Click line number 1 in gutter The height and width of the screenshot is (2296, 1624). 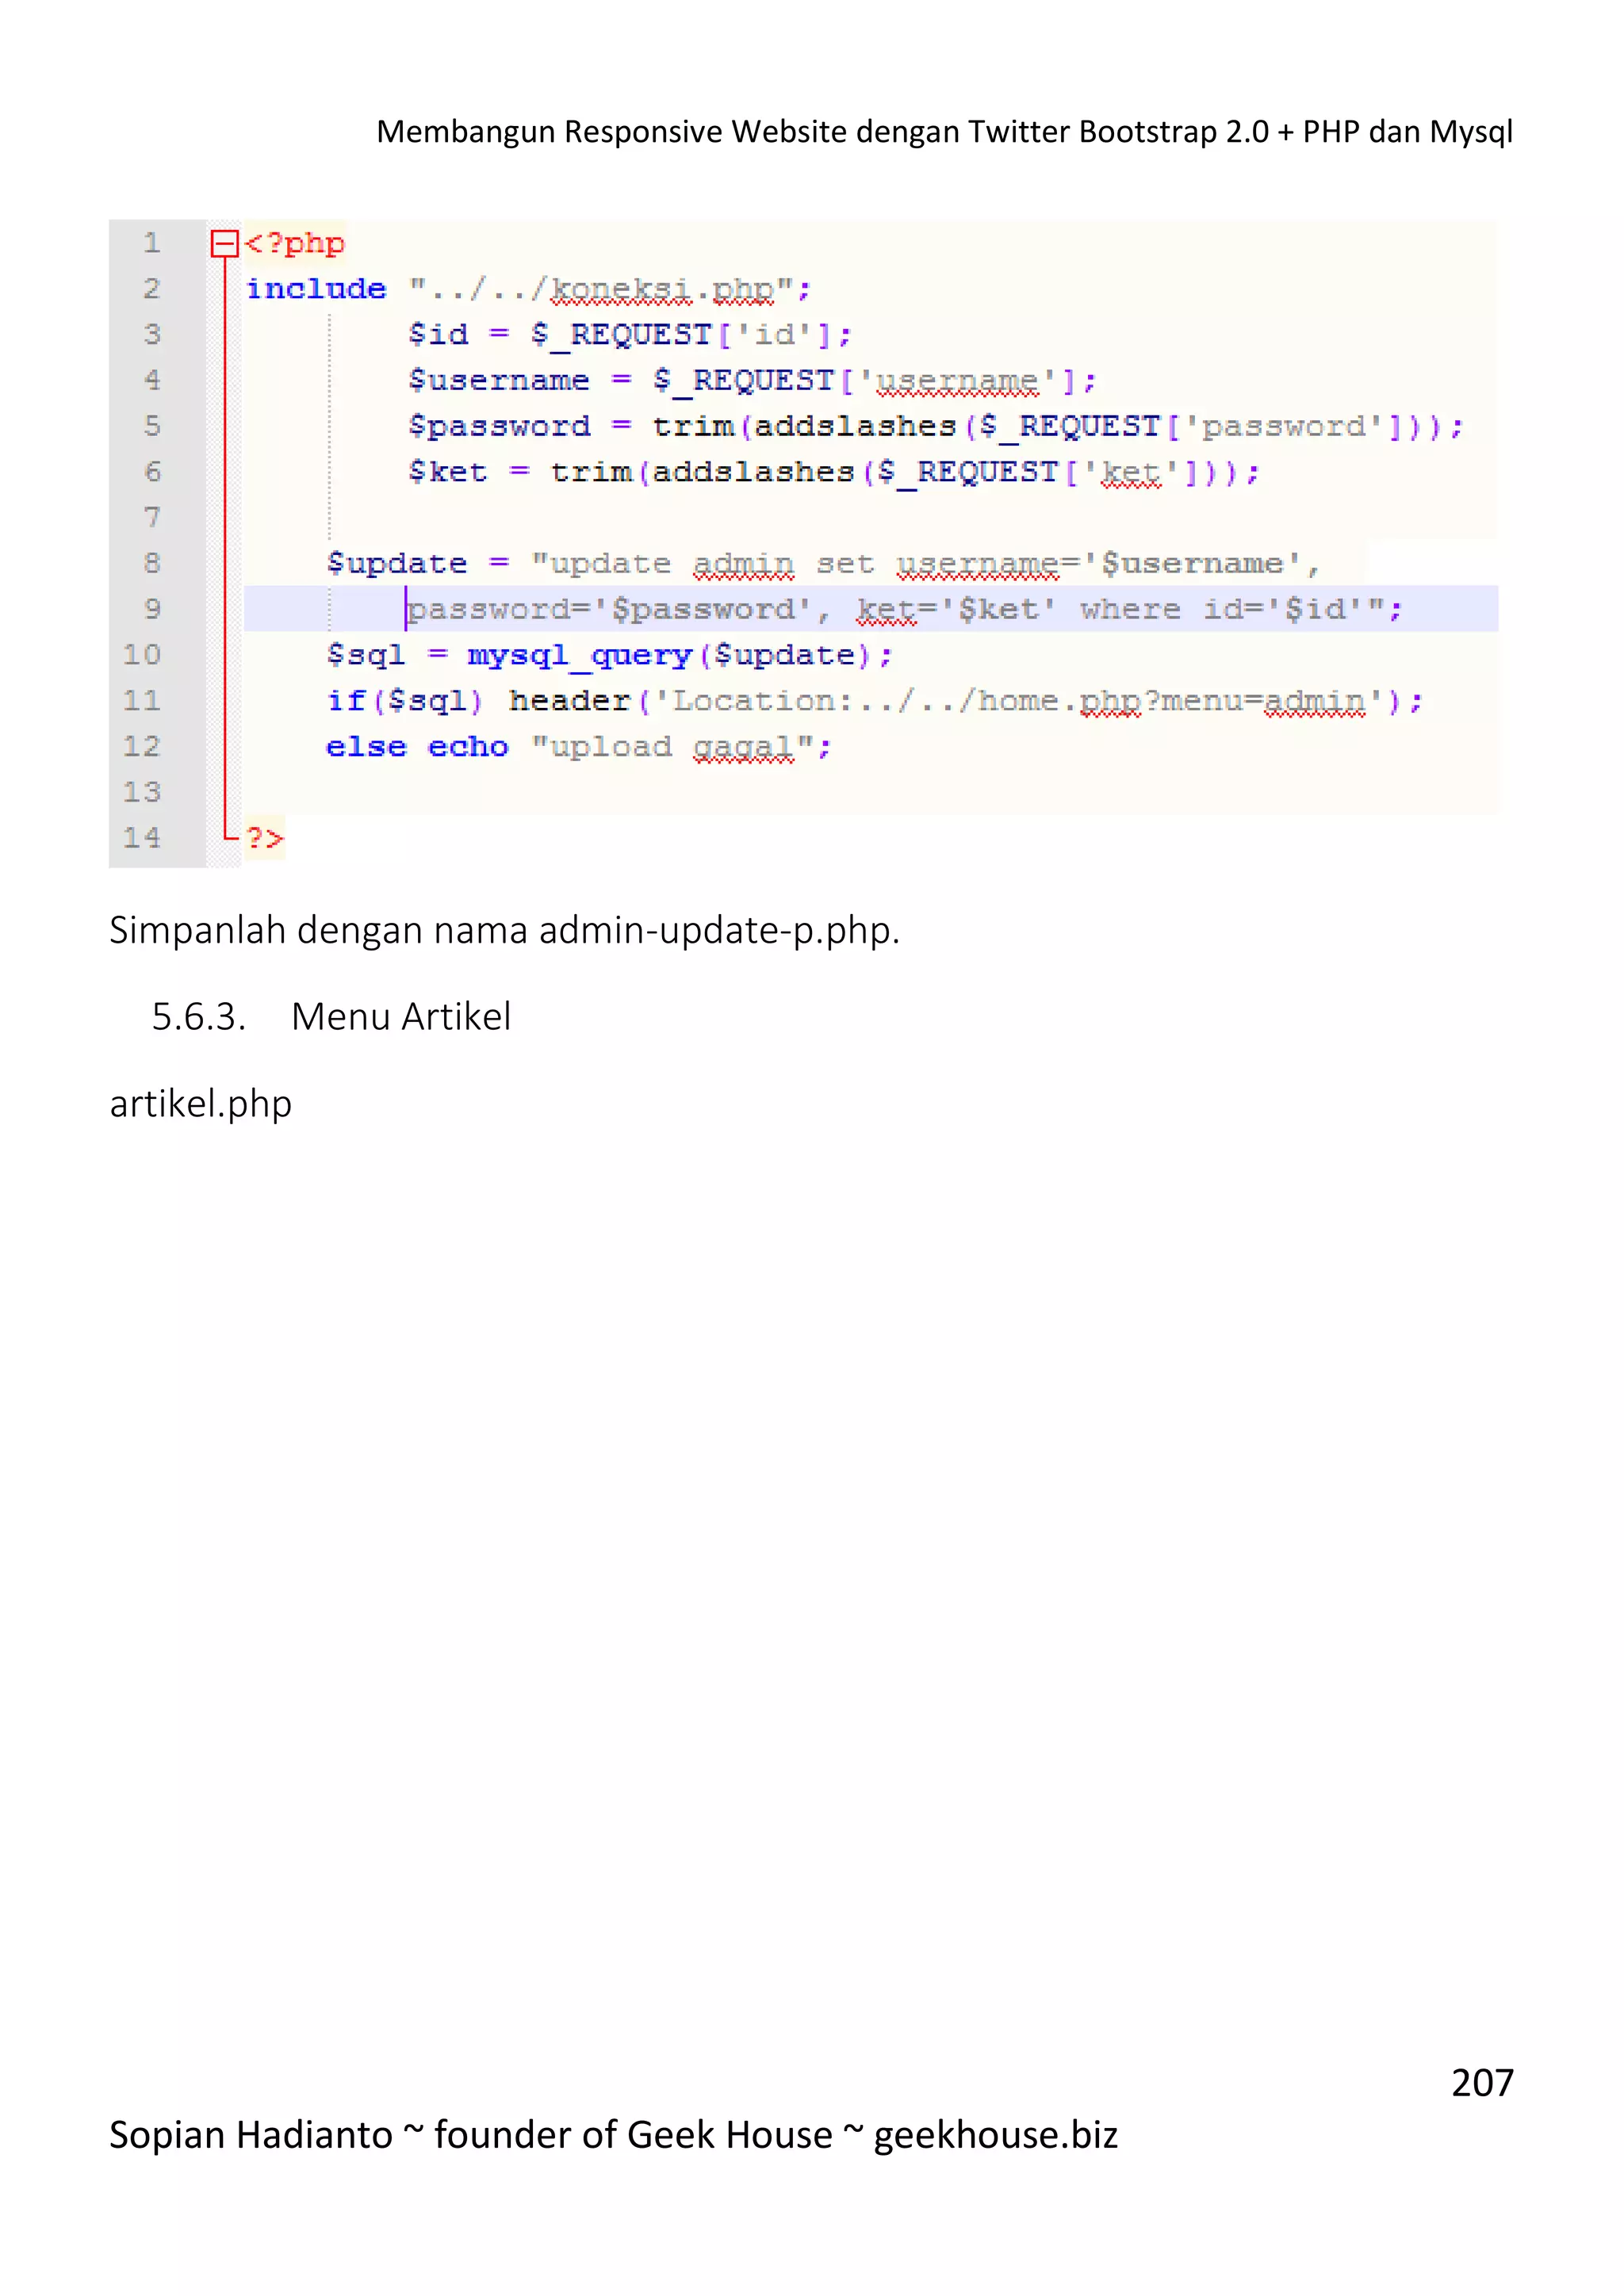152,243
